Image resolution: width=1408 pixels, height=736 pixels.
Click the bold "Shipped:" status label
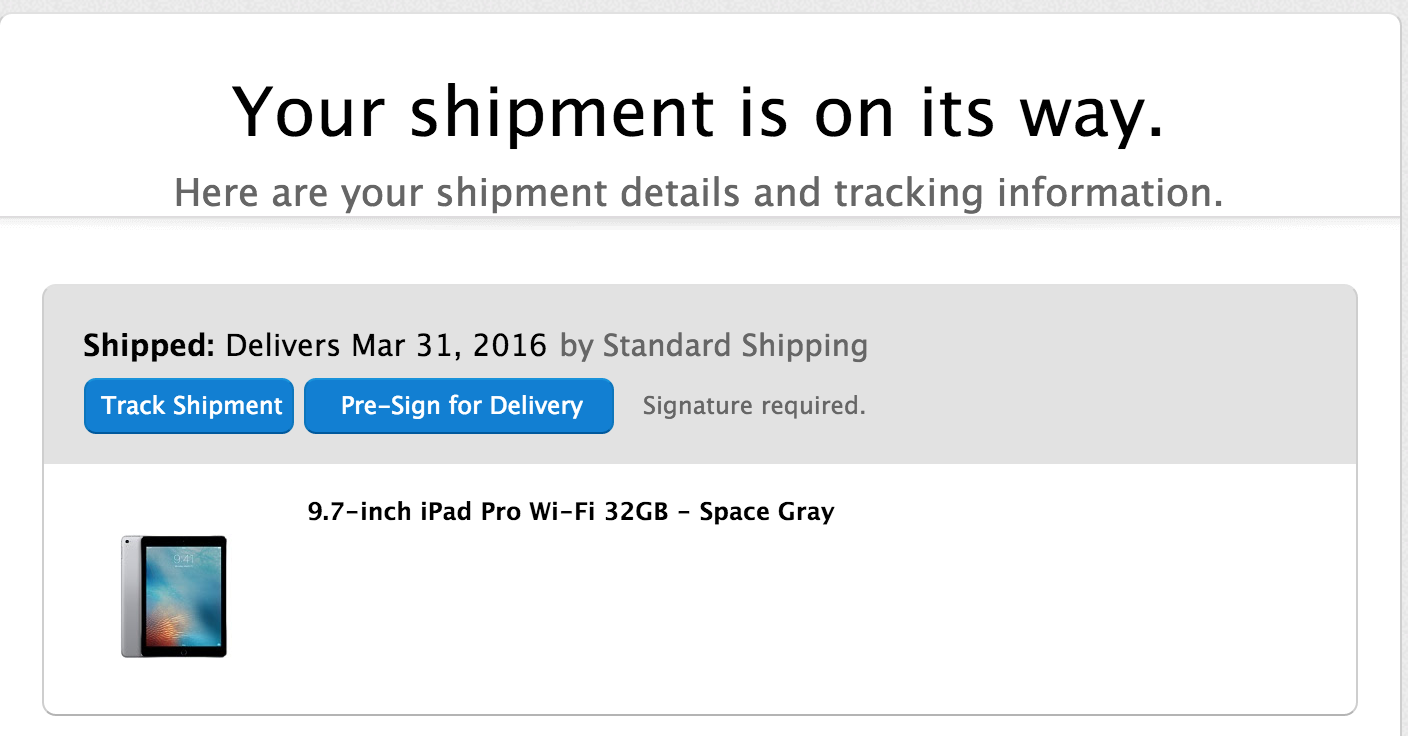(x=149, y=346)
